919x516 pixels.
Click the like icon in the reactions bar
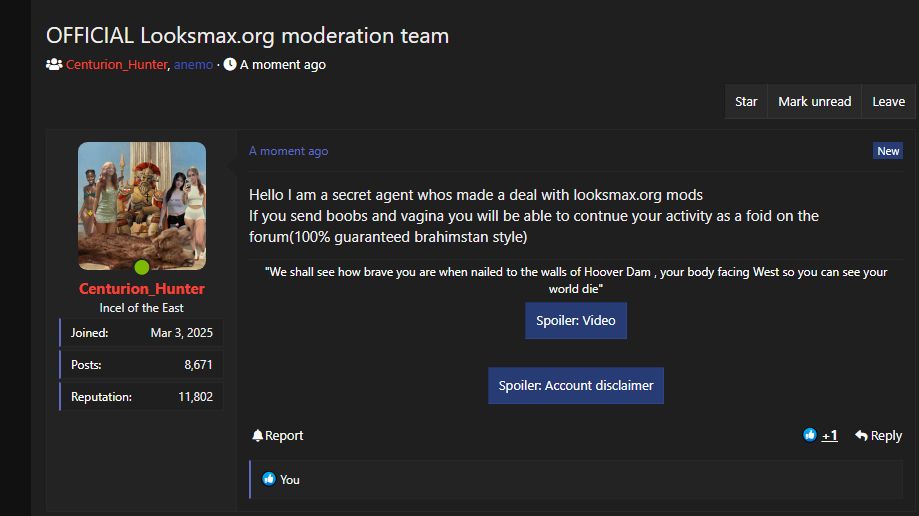(269, 479)
